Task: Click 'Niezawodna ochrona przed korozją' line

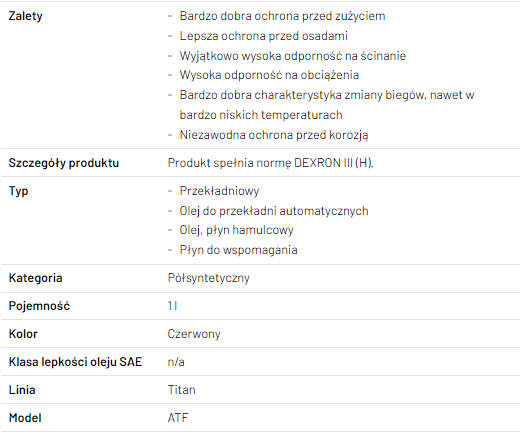Action: coord(274,135)
